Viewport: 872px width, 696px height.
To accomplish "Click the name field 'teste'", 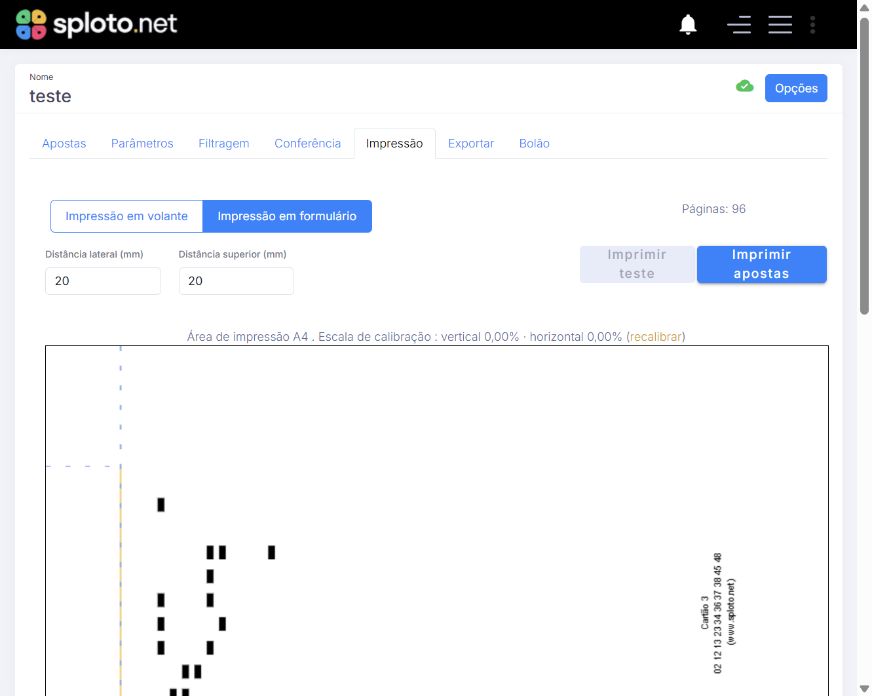I will (x=51, y=96).
